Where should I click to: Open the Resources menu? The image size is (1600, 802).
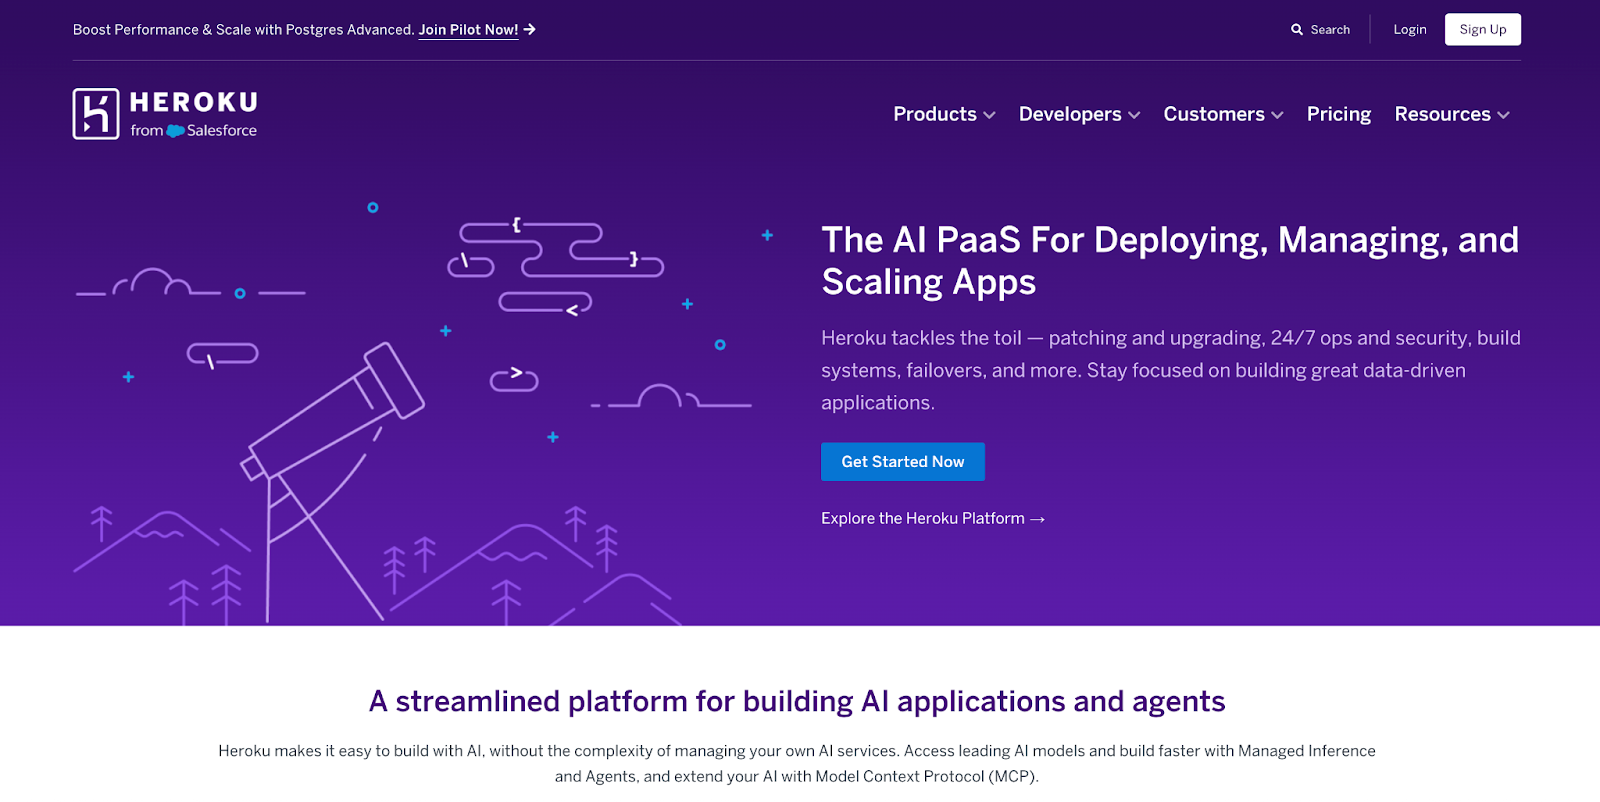(x=1452, y=114)
